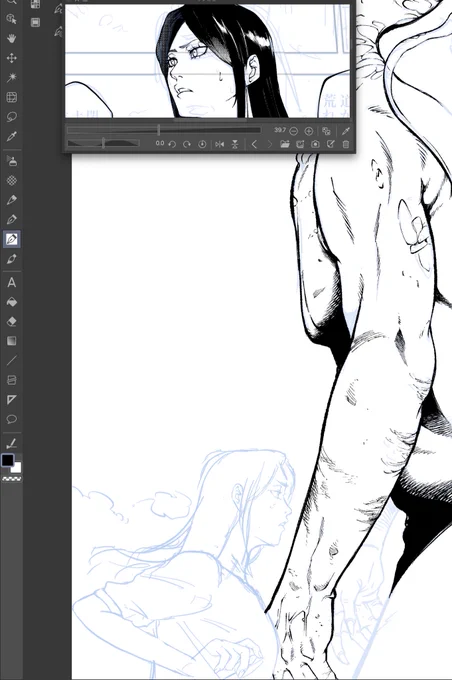Click the Sub View rotation value 0.0
This screenshot has width=452, height=680.
(160, 143)
